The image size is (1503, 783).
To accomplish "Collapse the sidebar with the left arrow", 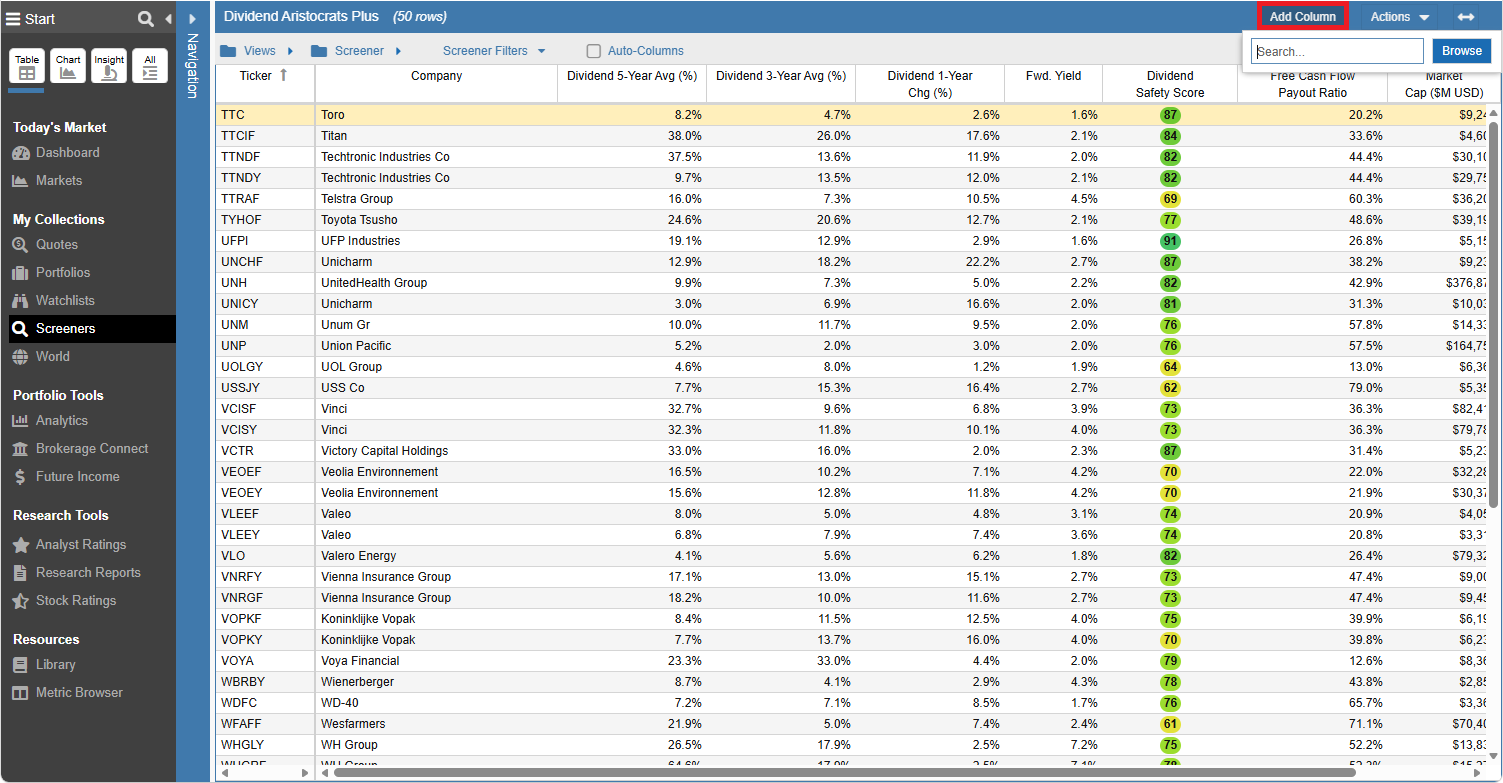I will (167, 19).
